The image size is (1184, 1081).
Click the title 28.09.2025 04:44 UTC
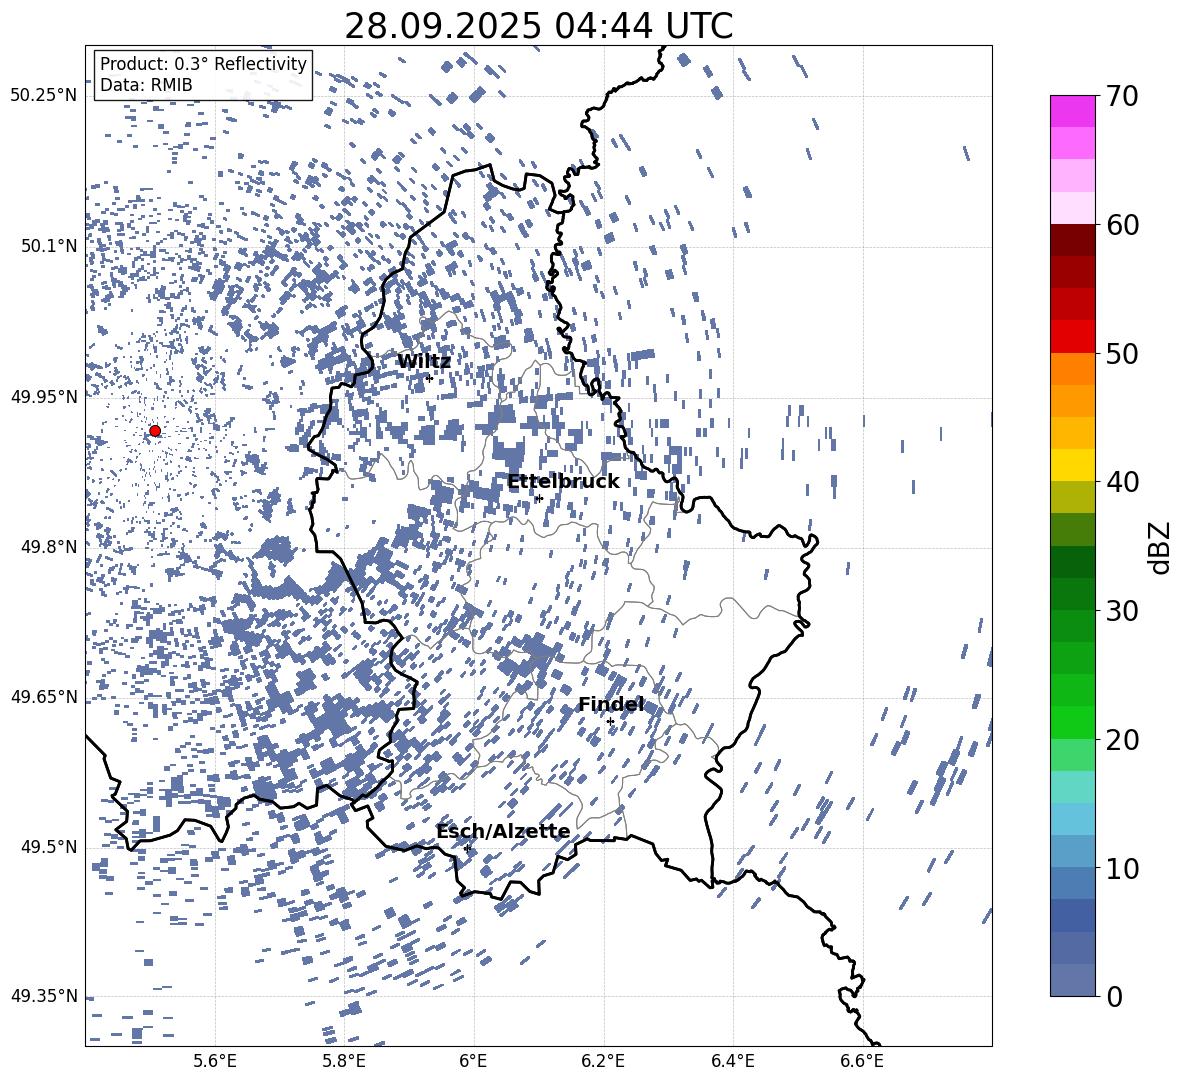(538, 26)
